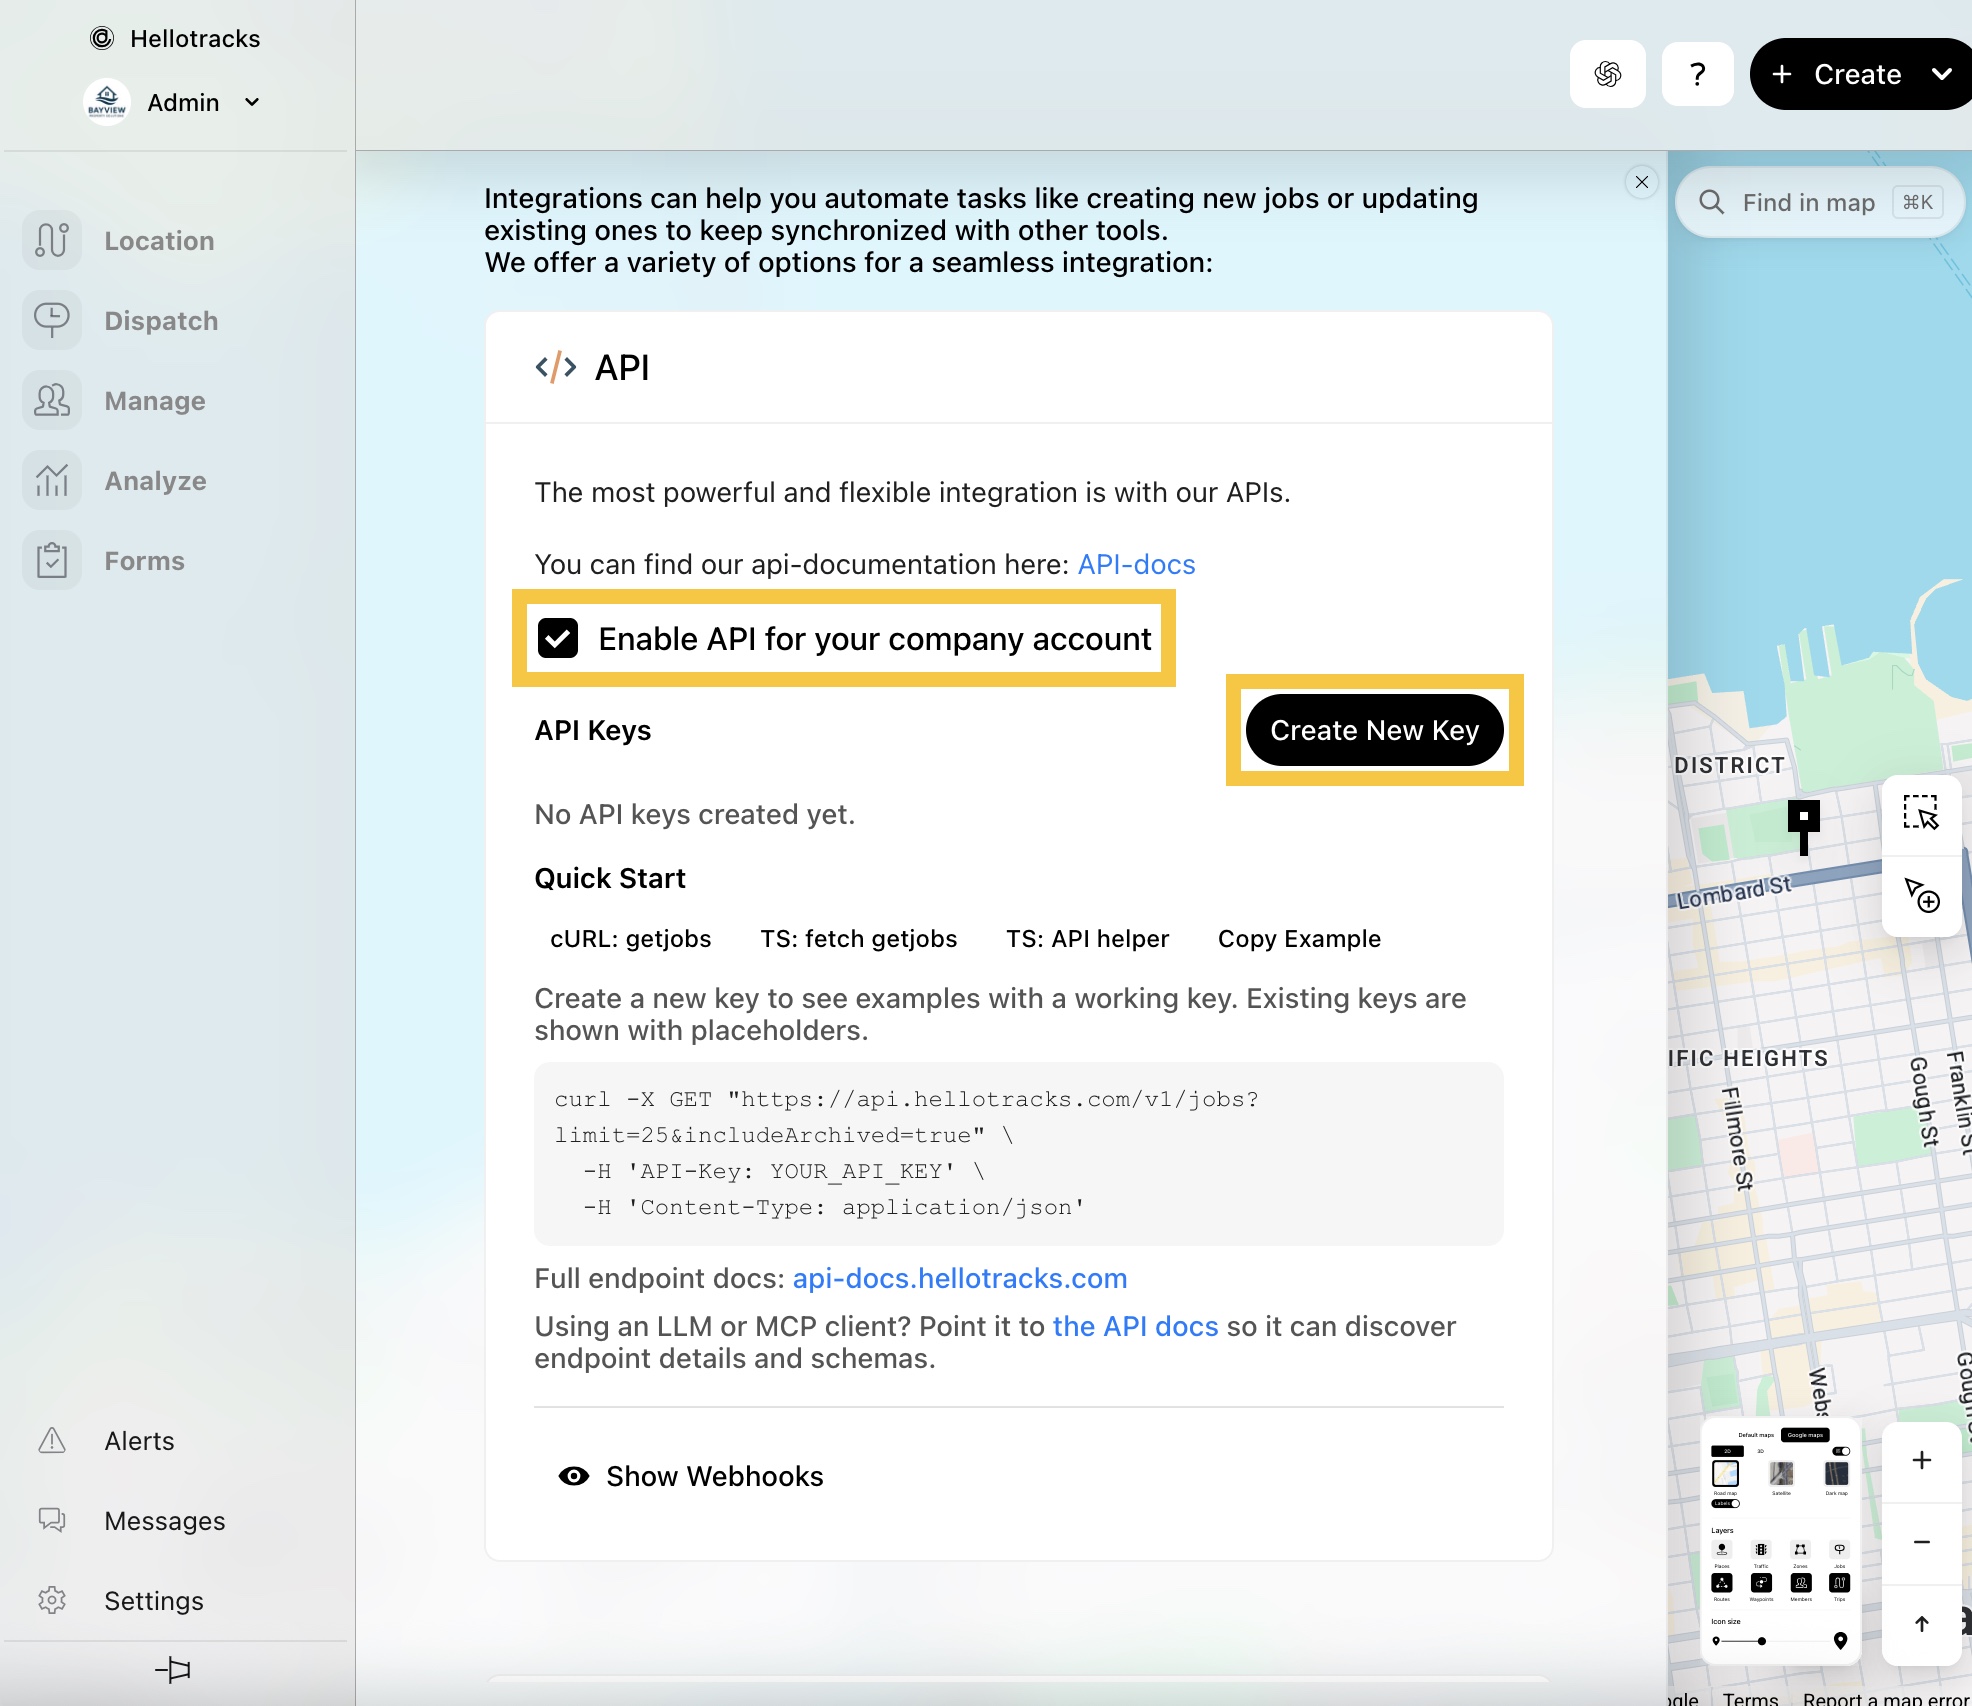Toggle Show Webhooks eye icon
Screen dimensions: 1972x1706
click(573, 1476)
